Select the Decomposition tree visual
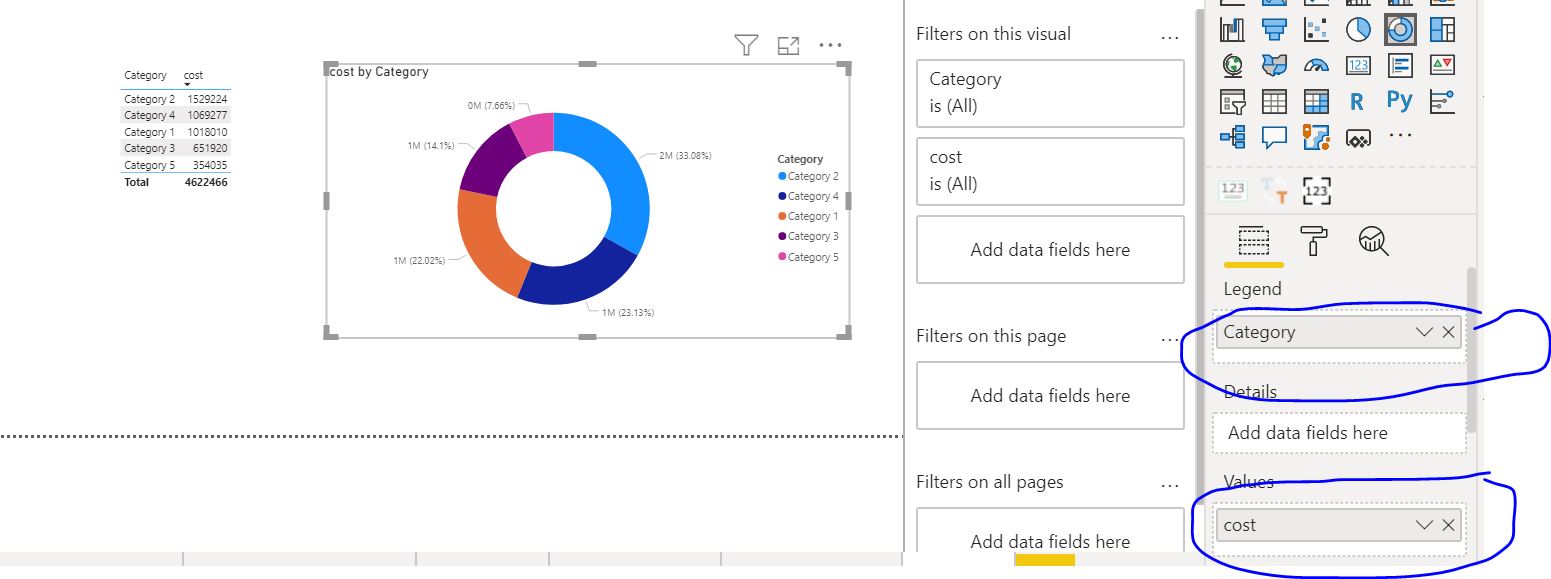The image size is (1551, 579). [x=1231, y=136]
